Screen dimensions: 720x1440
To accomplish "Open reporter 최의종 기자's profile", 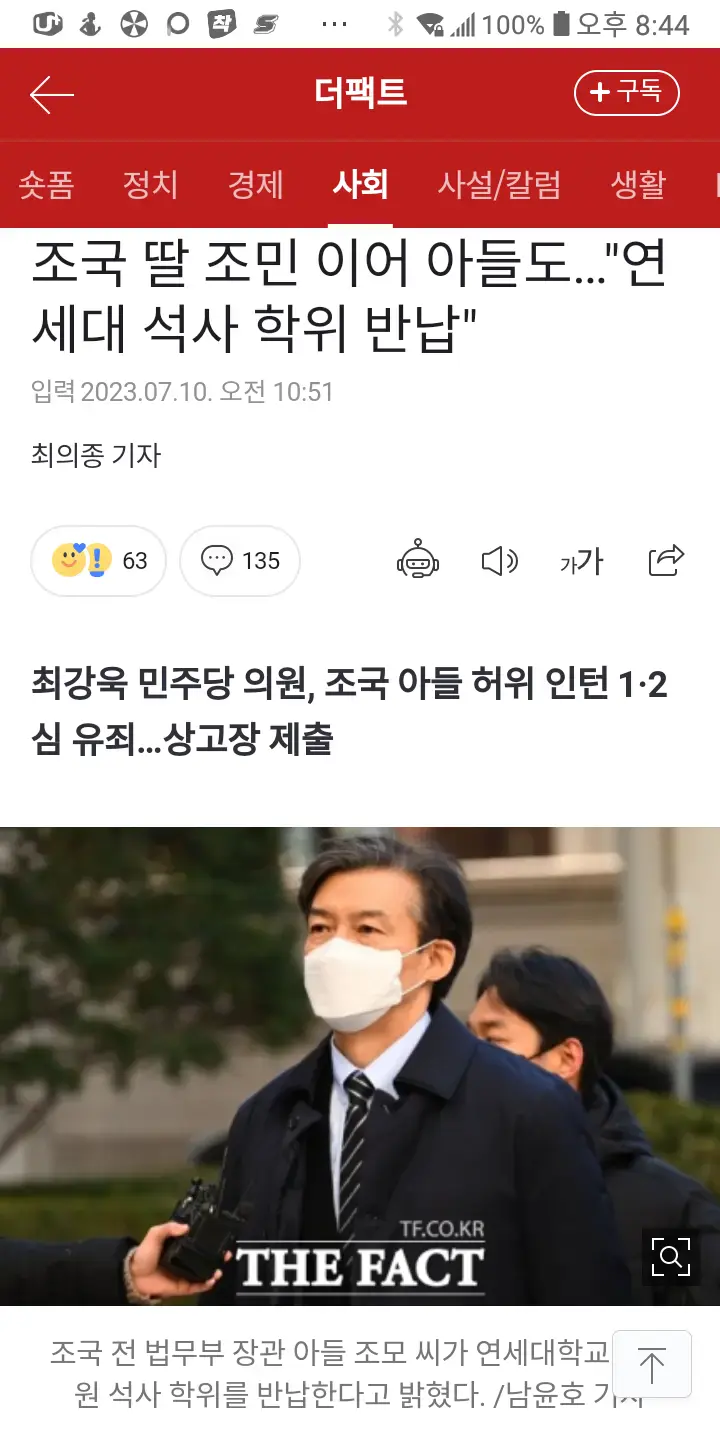I will click(x=96, y=456).
